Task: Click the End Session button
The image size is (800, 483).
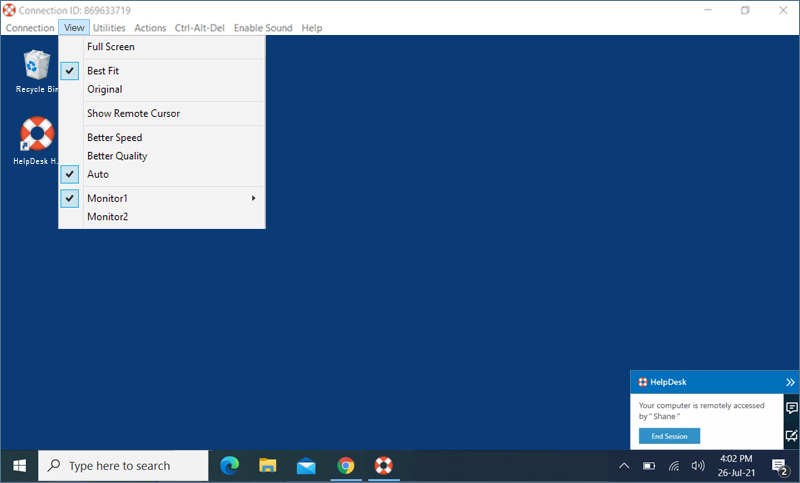Action: click(x=669, y=436)
